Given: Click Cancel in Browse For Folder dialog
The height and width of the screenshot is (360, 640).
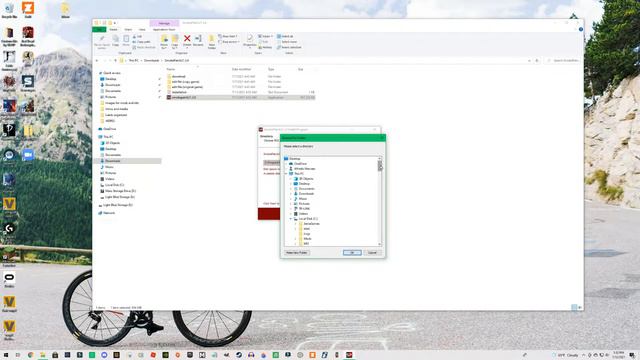Looking at the screenshot, I should click(x=372, y=253).
